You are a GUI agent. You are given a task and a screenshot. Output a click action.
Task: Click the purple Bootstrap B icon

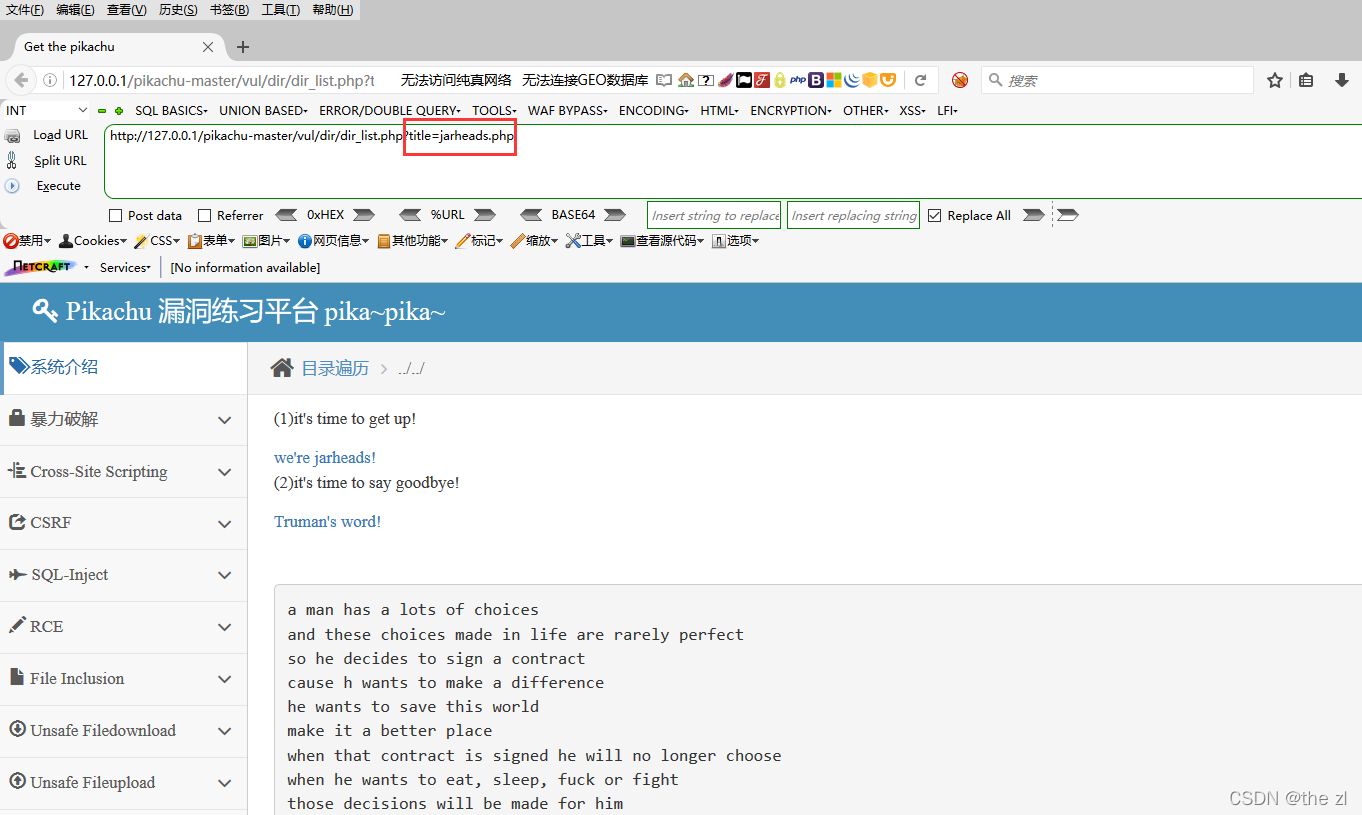click(x=816, y=80)
